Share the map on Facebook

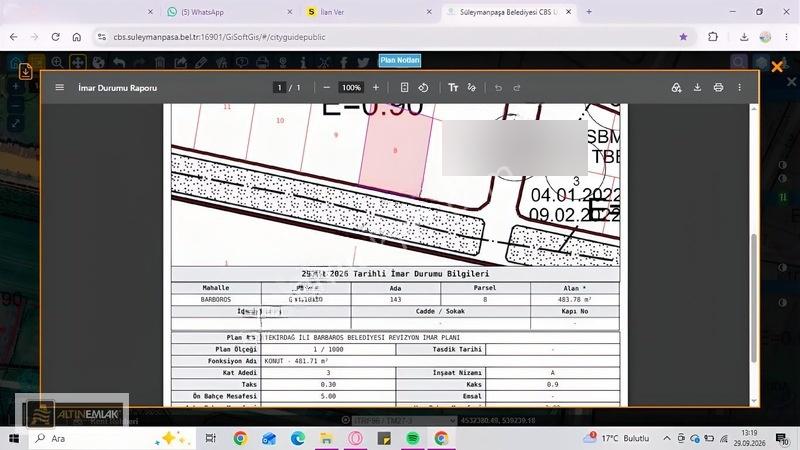(344, 63)
